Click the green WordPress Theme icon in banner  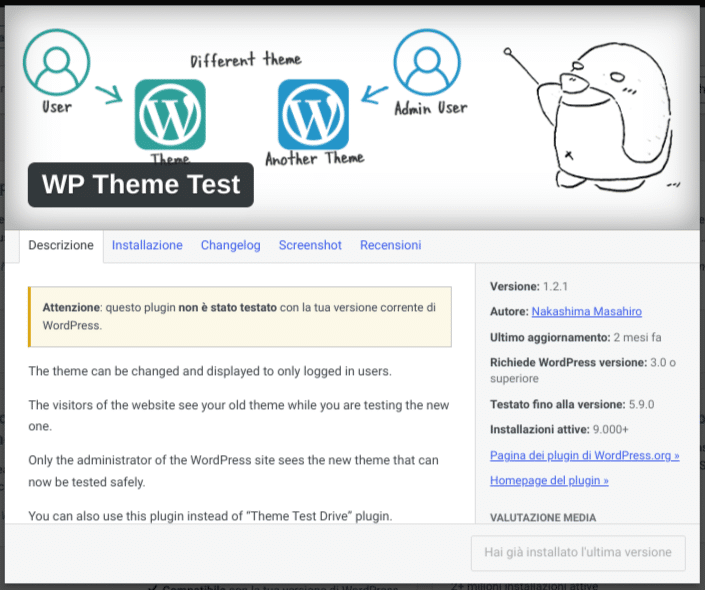[170, 114]
